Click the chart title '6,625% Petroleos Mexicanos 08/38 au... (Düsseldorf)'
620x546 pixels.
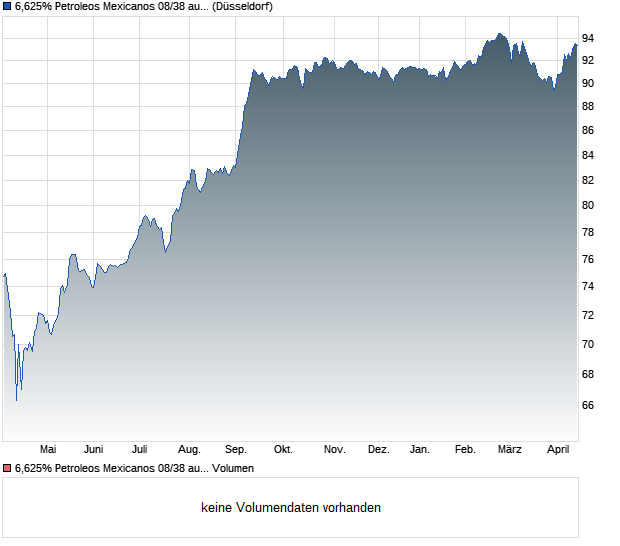click(144, 7)
